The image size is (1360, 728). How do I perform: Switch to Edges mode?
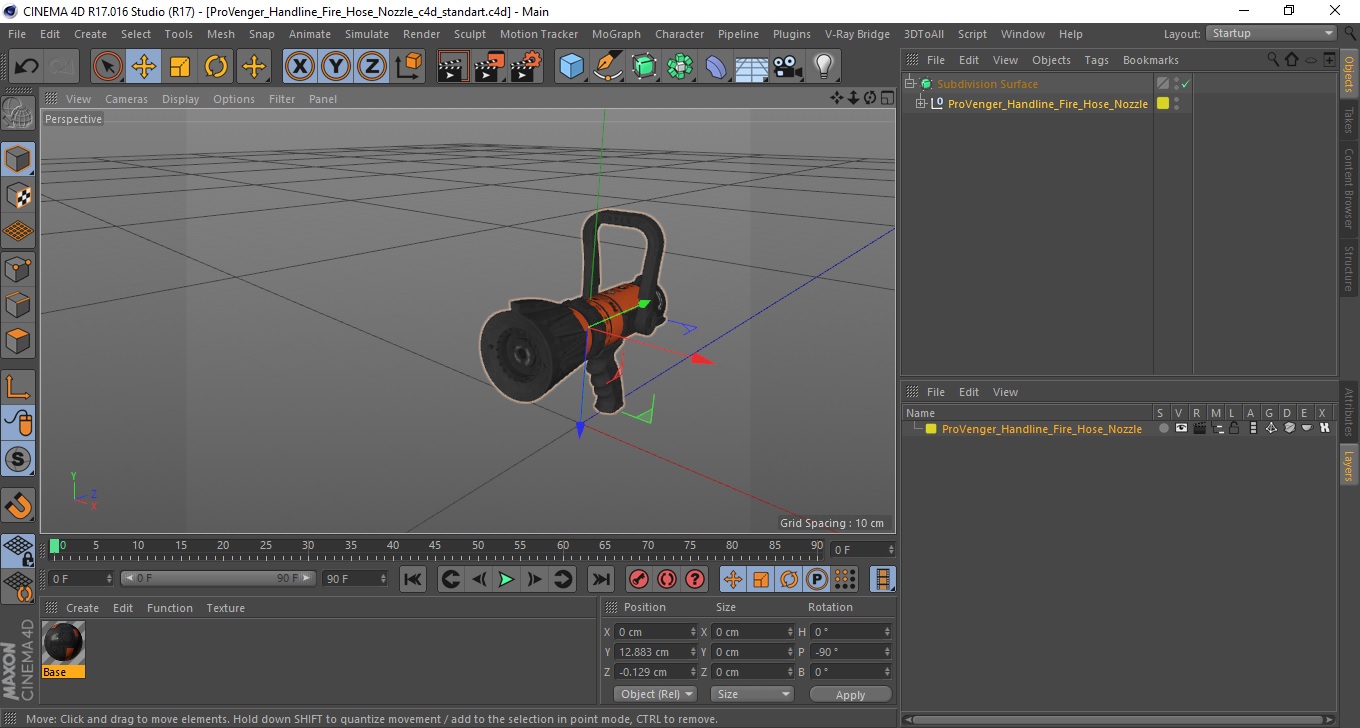coord(18,304)
